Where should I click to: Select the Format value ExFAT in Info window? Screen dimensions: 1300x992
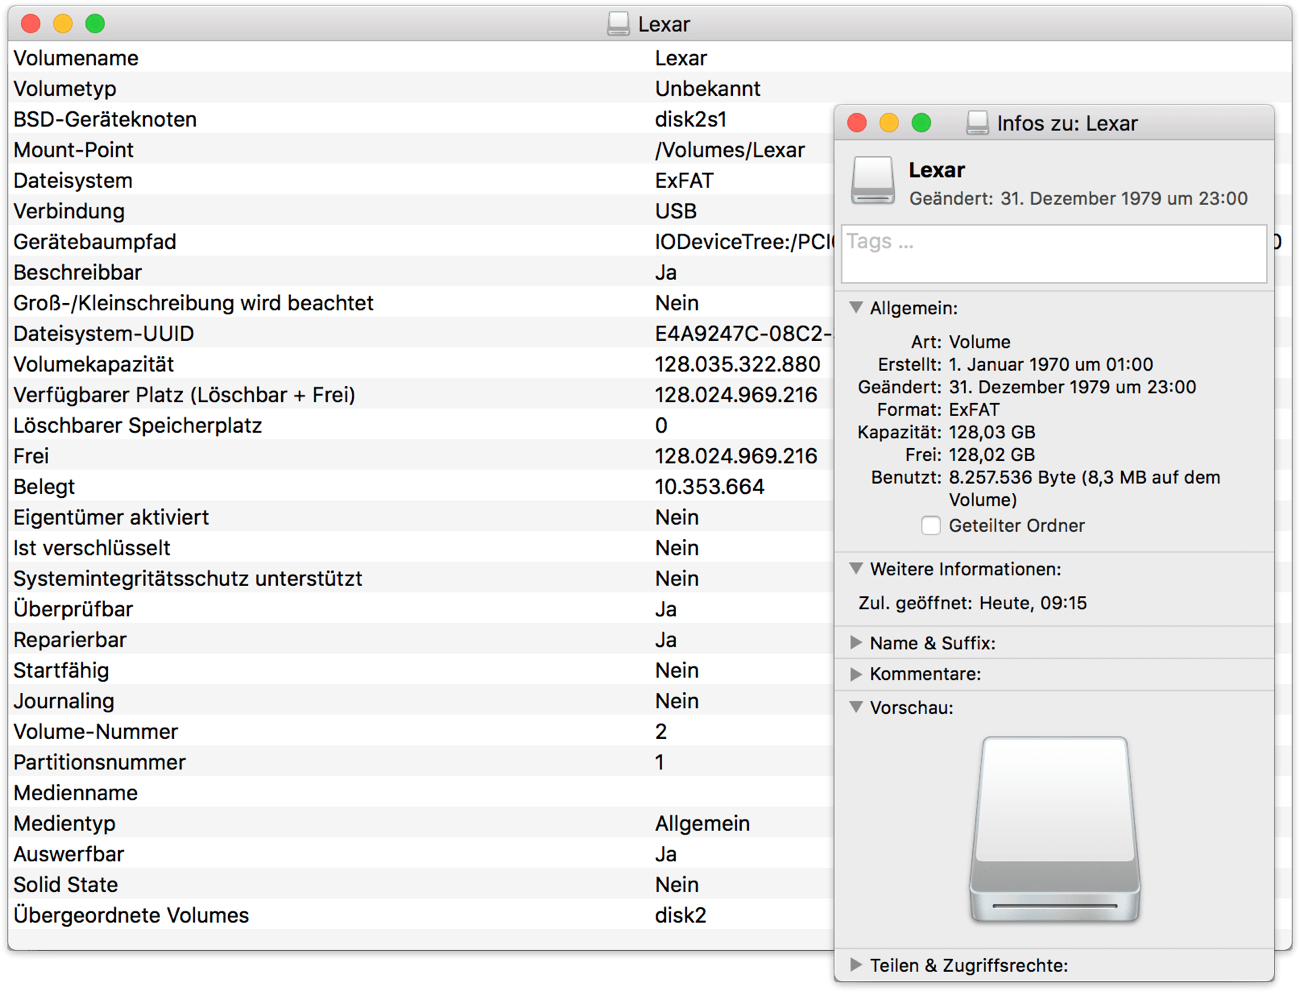(974, 409)
